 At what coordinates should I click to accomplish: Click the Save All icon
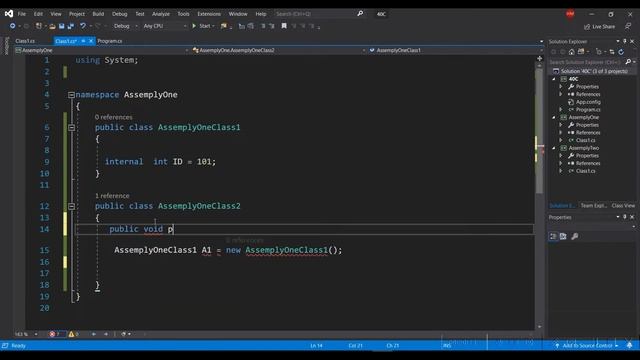(71, 26)
